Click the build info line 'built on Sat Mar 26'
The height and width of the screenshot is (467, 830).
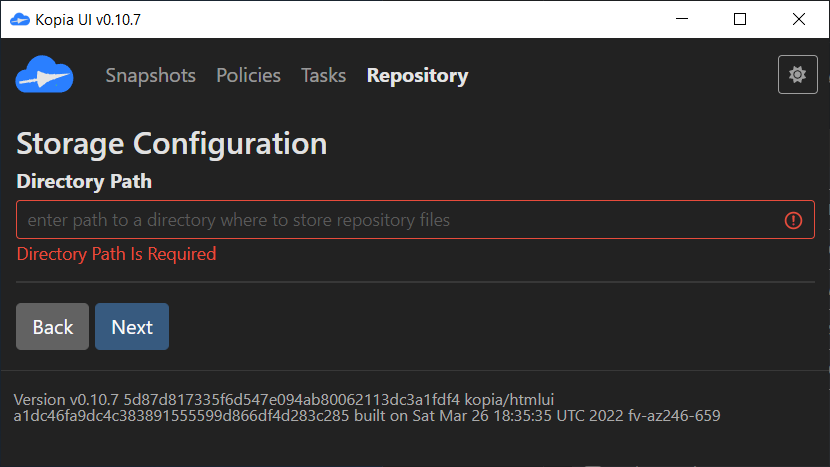pyautogui.click(x=367, y=416)
